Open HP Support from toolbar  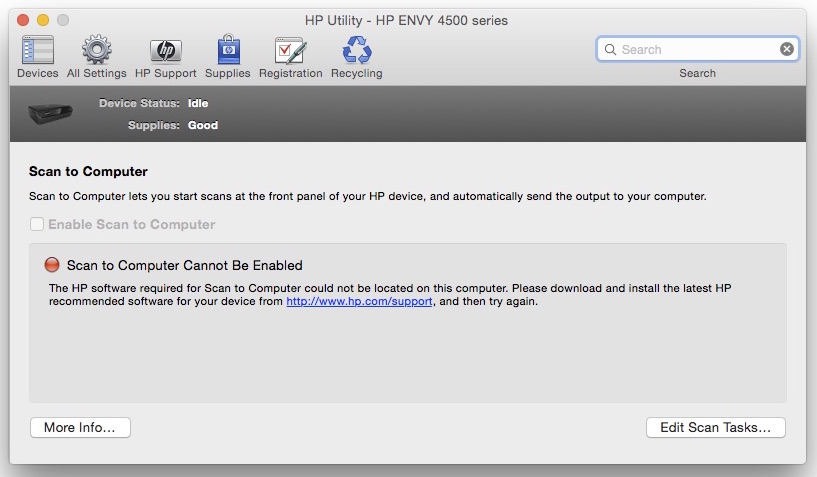(x=165, y=50)
